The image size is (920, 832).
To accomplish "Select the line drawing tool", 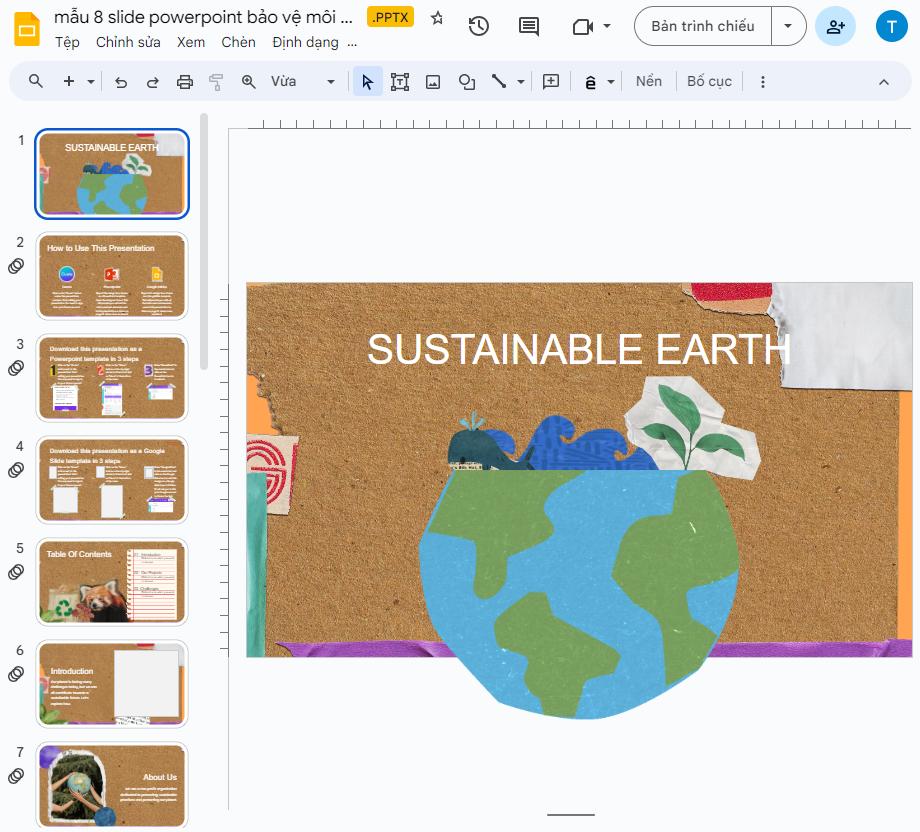I will click(499, 81).
